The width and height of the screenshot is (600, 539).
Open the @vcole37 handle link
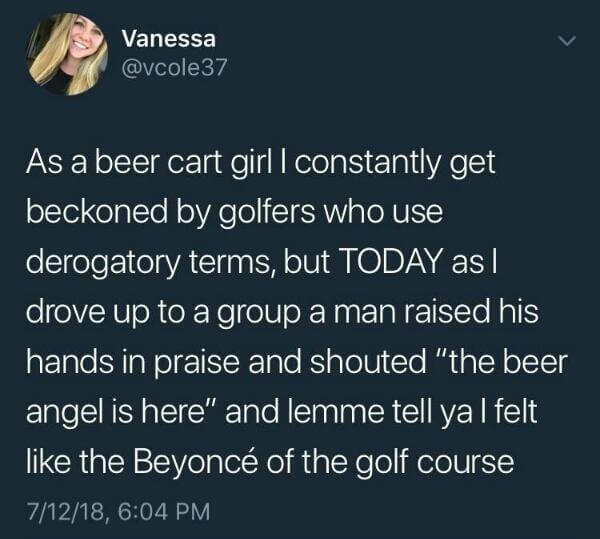point(174,67)
